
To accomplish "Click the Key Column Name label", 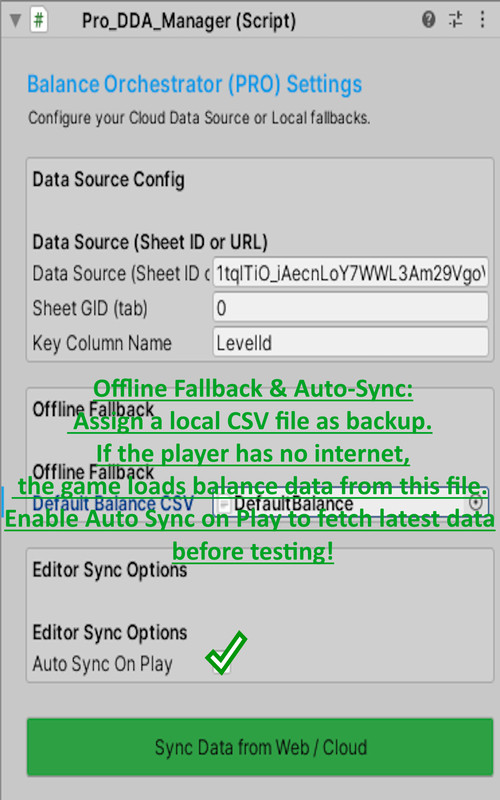I will 102,343.
